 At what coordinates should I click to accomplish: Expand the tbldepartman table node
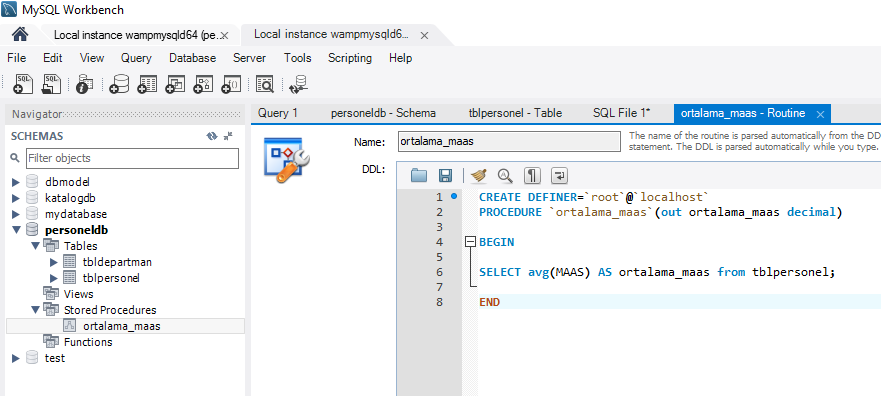54,262
